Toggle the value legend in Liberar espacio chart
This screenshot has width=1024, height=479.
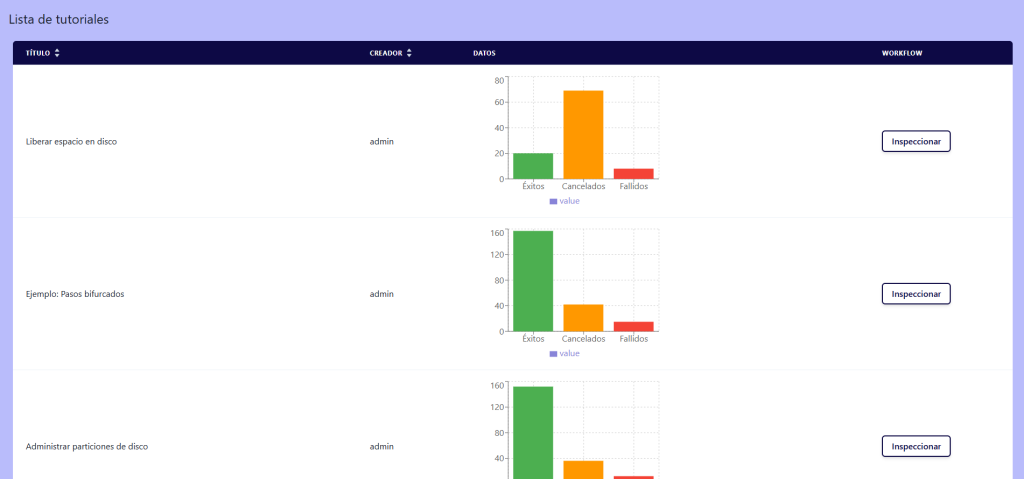564,201
